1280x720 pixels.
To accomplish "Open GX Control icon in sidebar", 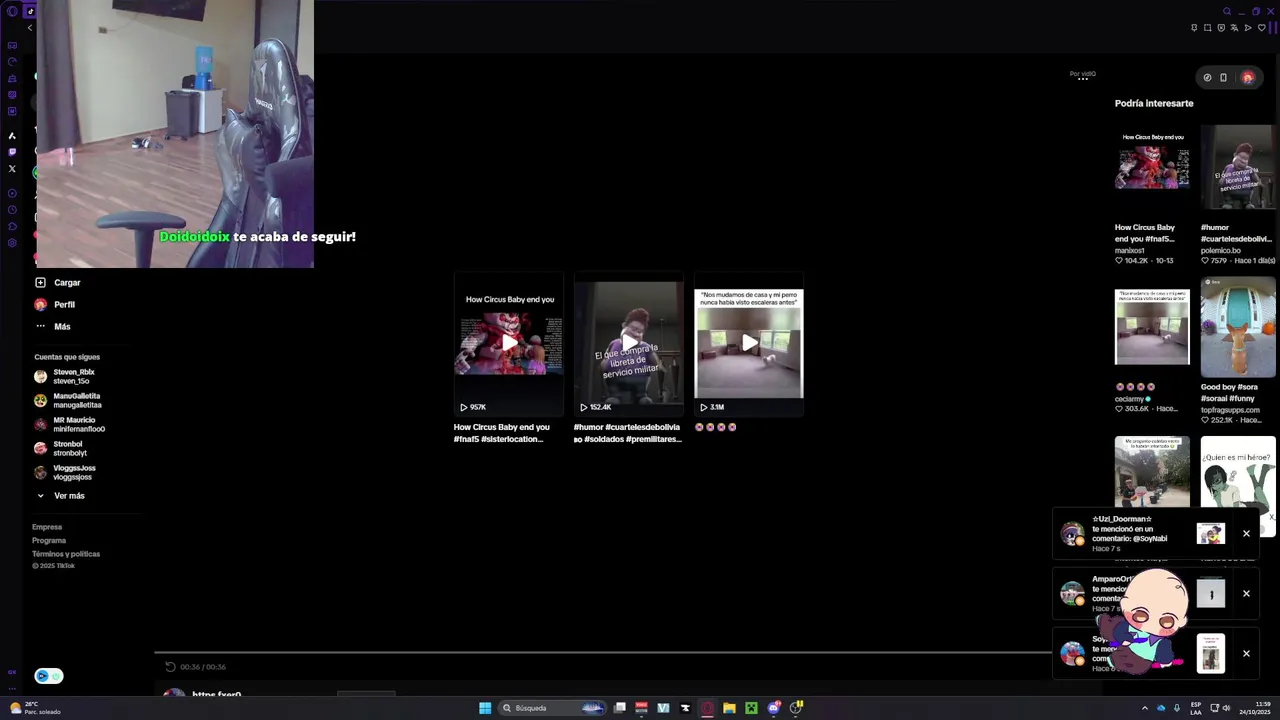I will (12, 61).
